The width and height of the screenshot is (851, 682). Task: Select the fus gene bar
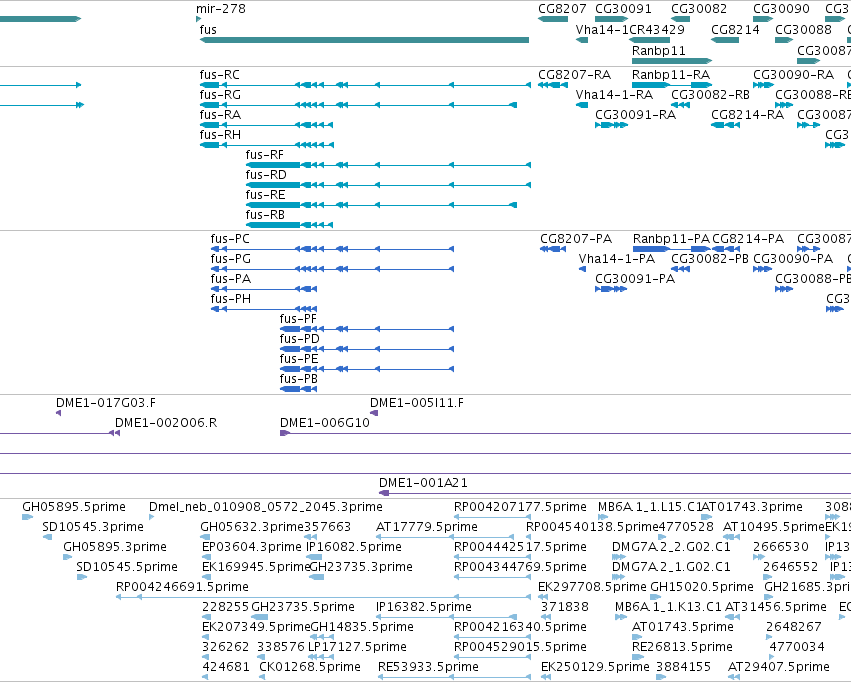pos(364,40)
